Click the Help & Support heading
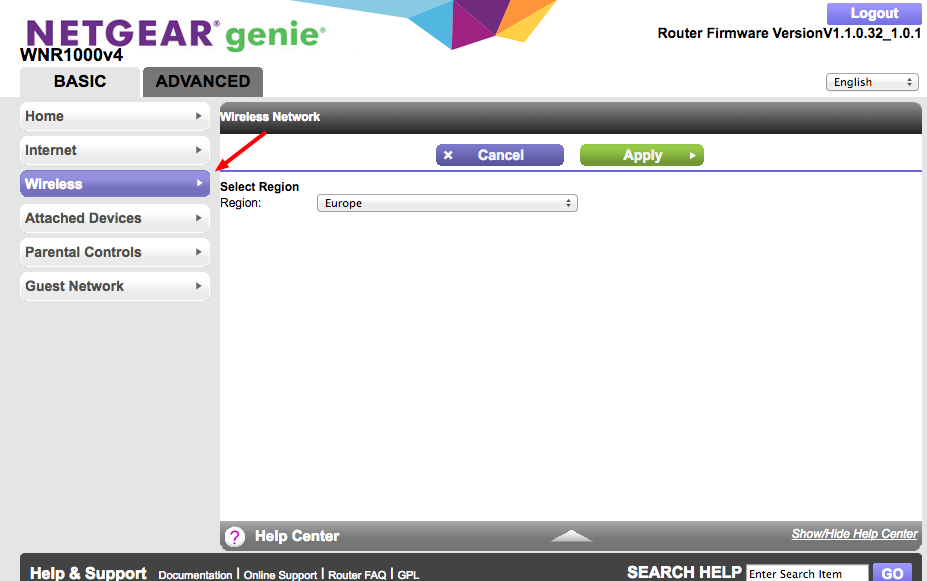The image size is (927, 581). tap(88, 573)
